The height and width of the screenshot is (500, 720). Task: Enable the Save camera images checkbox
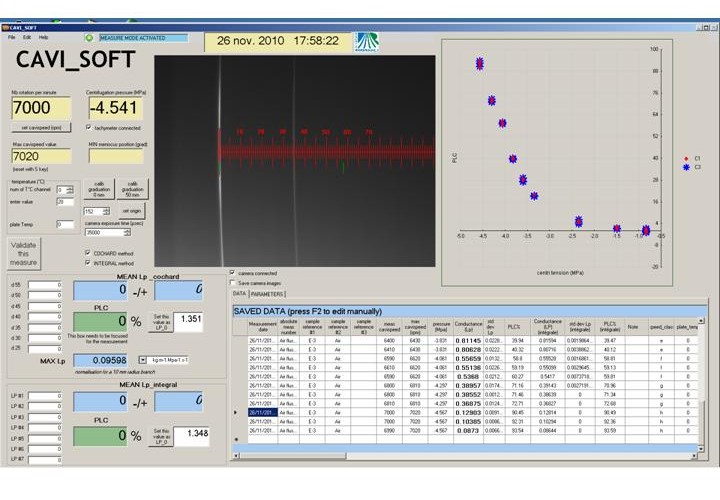(234, 282)
